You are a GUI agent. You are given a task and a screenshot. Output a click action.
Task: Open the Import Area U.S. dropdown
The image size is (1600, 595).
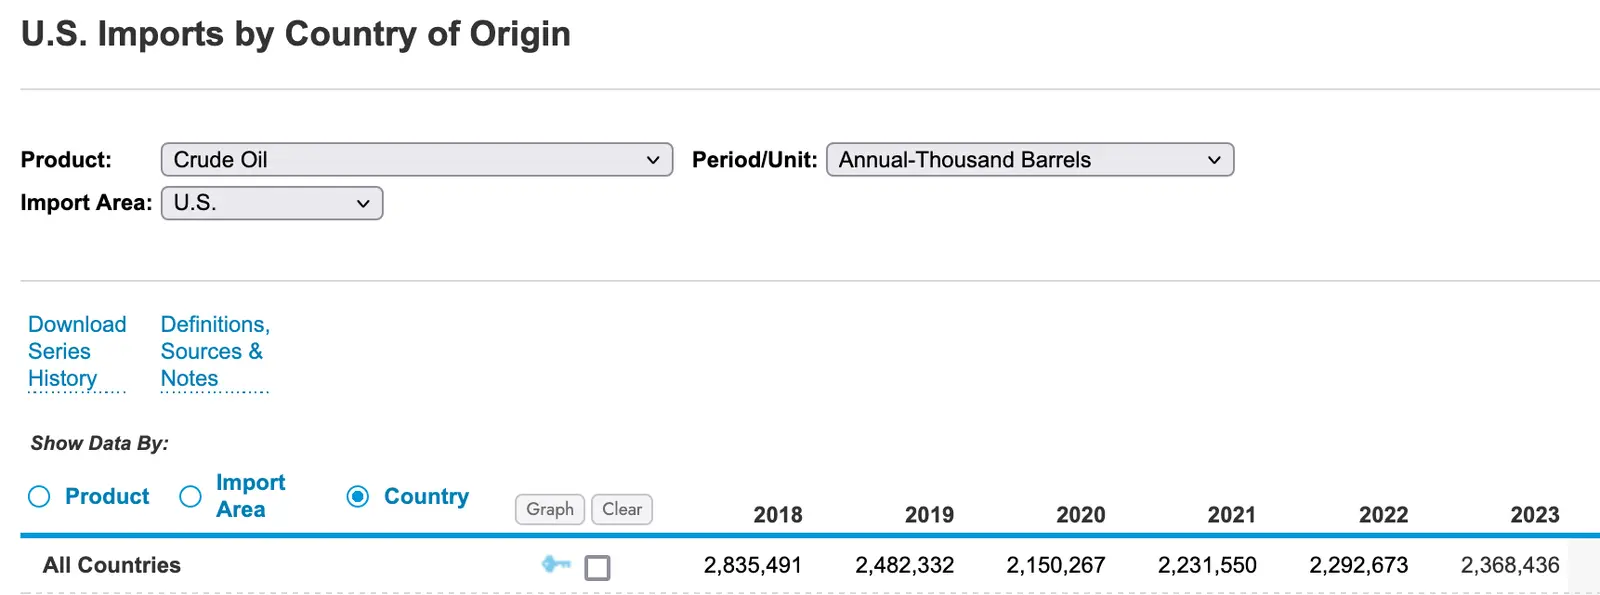coord(271,203)
